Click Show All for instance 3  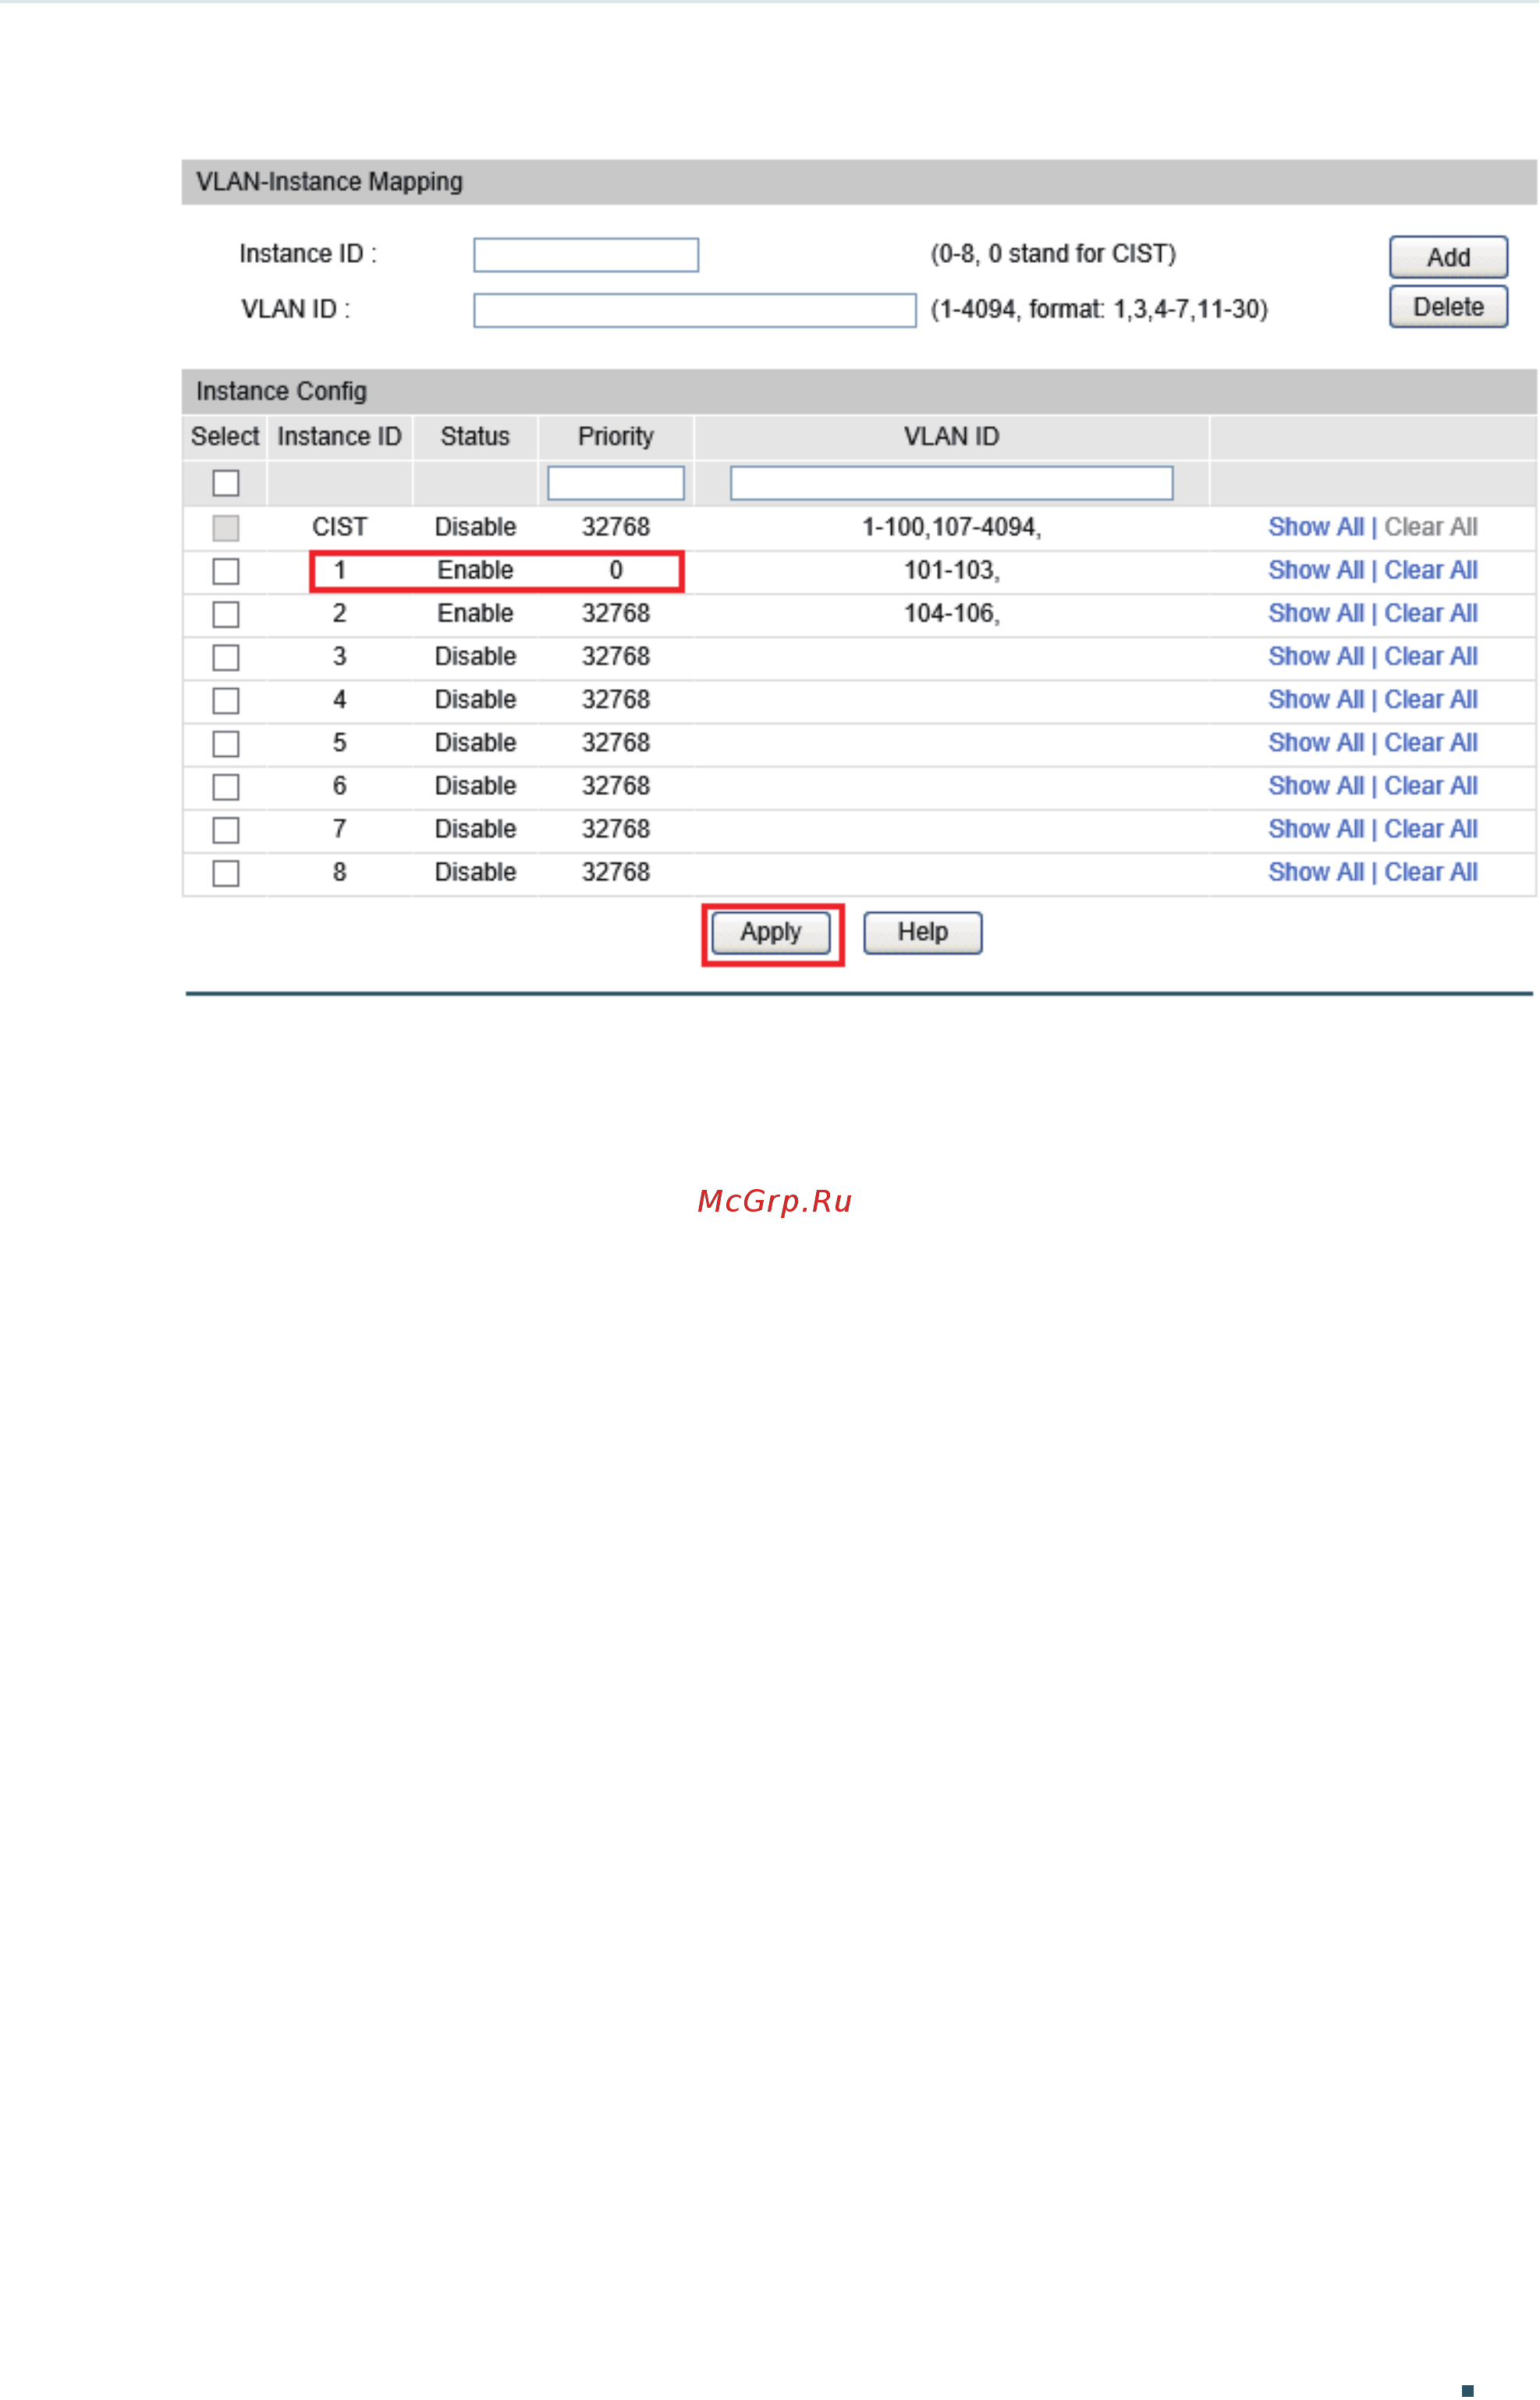[x=1315, y=656]
